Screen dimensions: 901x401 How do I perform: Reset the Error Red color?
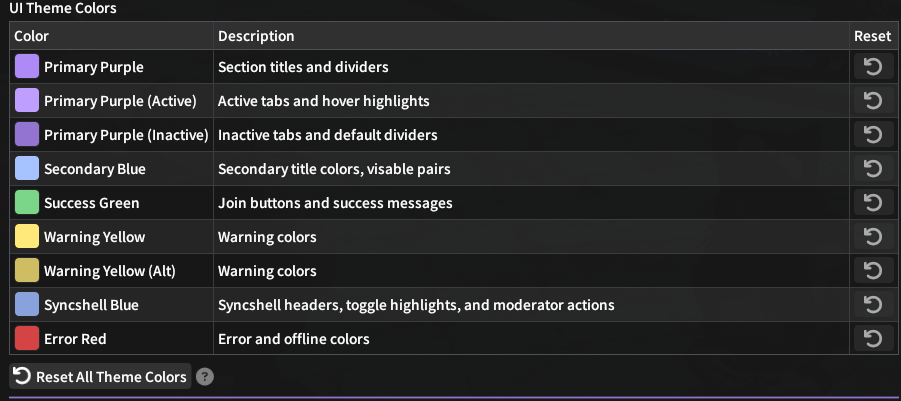point(872,339)
